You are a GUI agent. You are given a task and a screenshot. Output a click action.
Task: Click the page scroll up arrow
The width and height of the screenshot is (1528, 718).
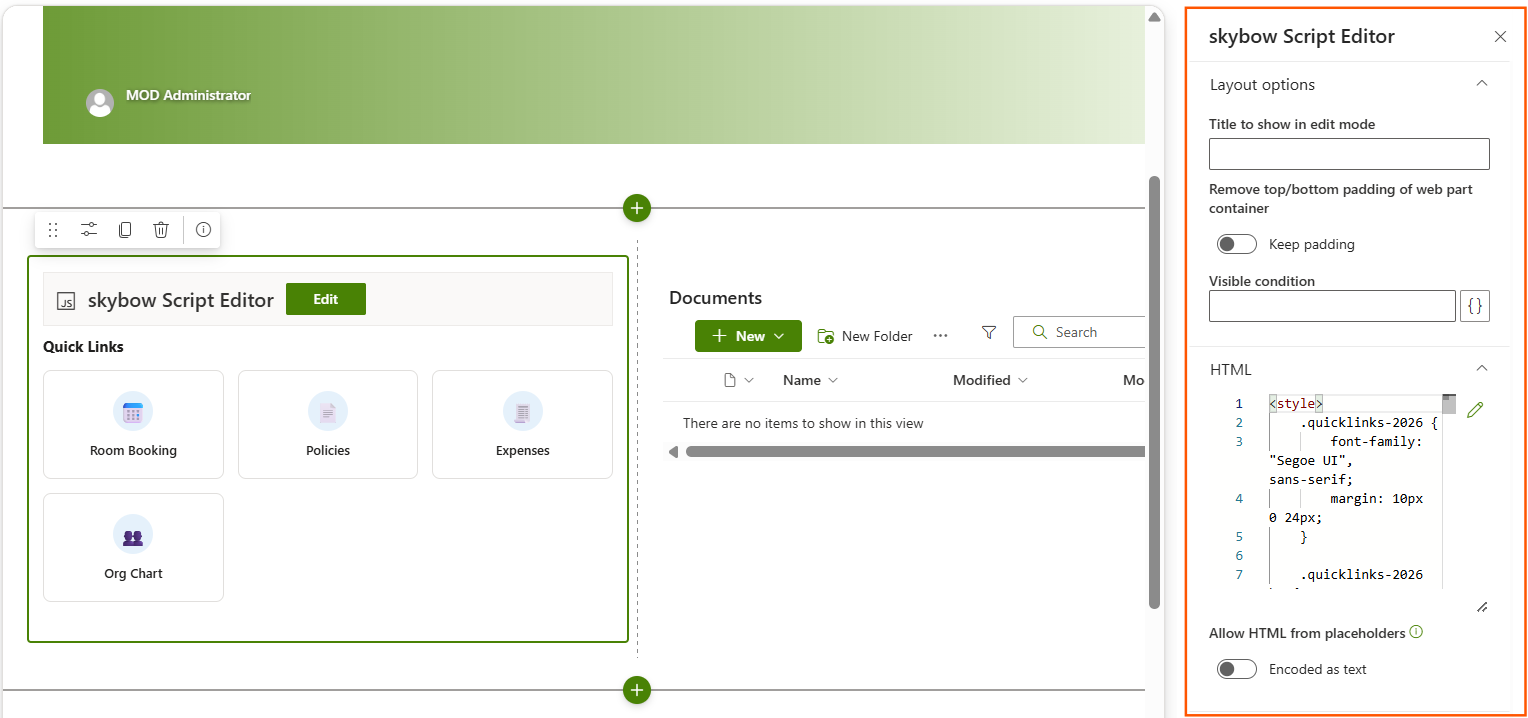pyautogui.click(x=1155, y=16)
